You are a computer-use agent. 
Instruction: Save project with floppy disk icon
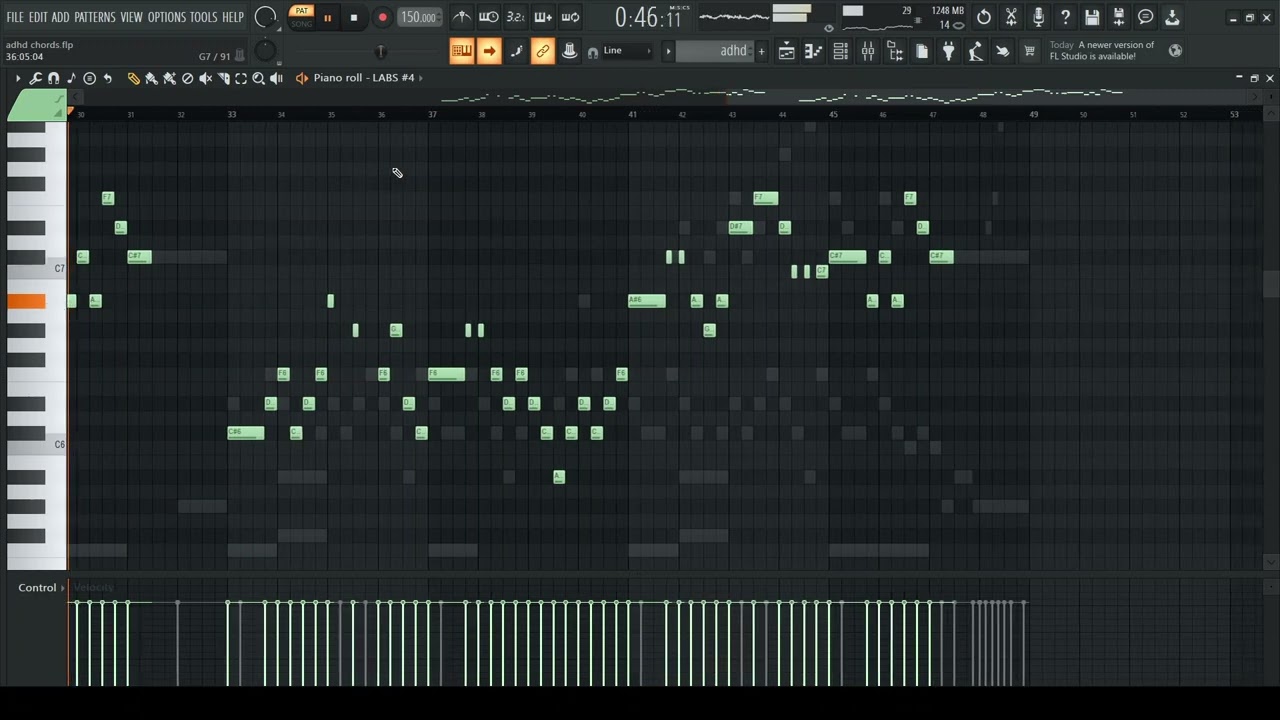click(1092, 17)
